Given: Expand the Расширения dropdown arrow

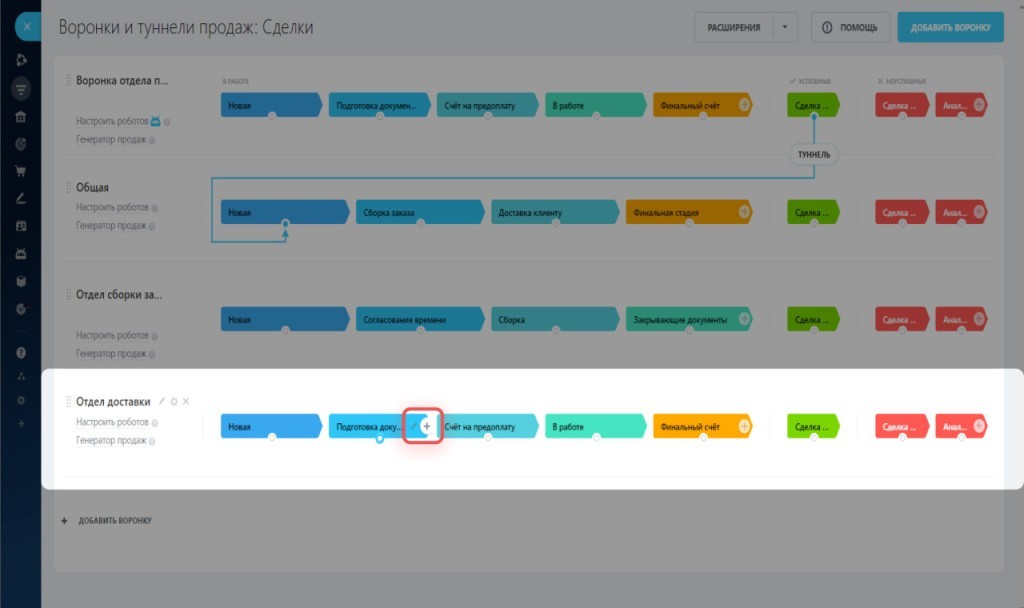Looking at the screenshot, I should 785,28.
